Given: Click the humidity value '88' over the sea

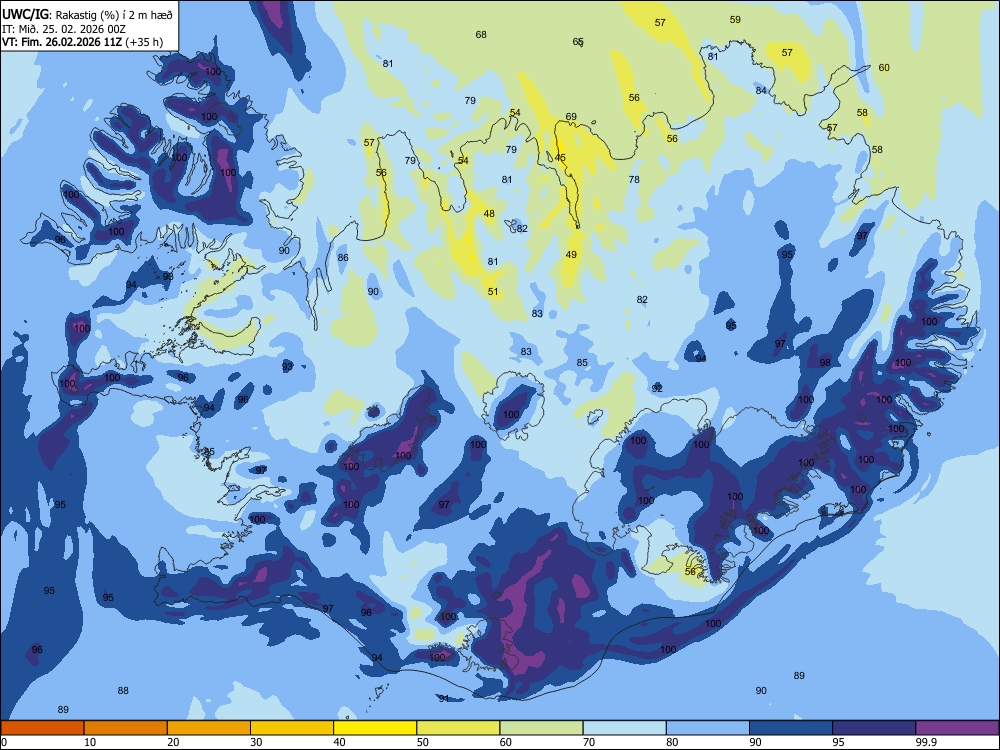Looking at the screenshot, I should [x=123, y=690].
